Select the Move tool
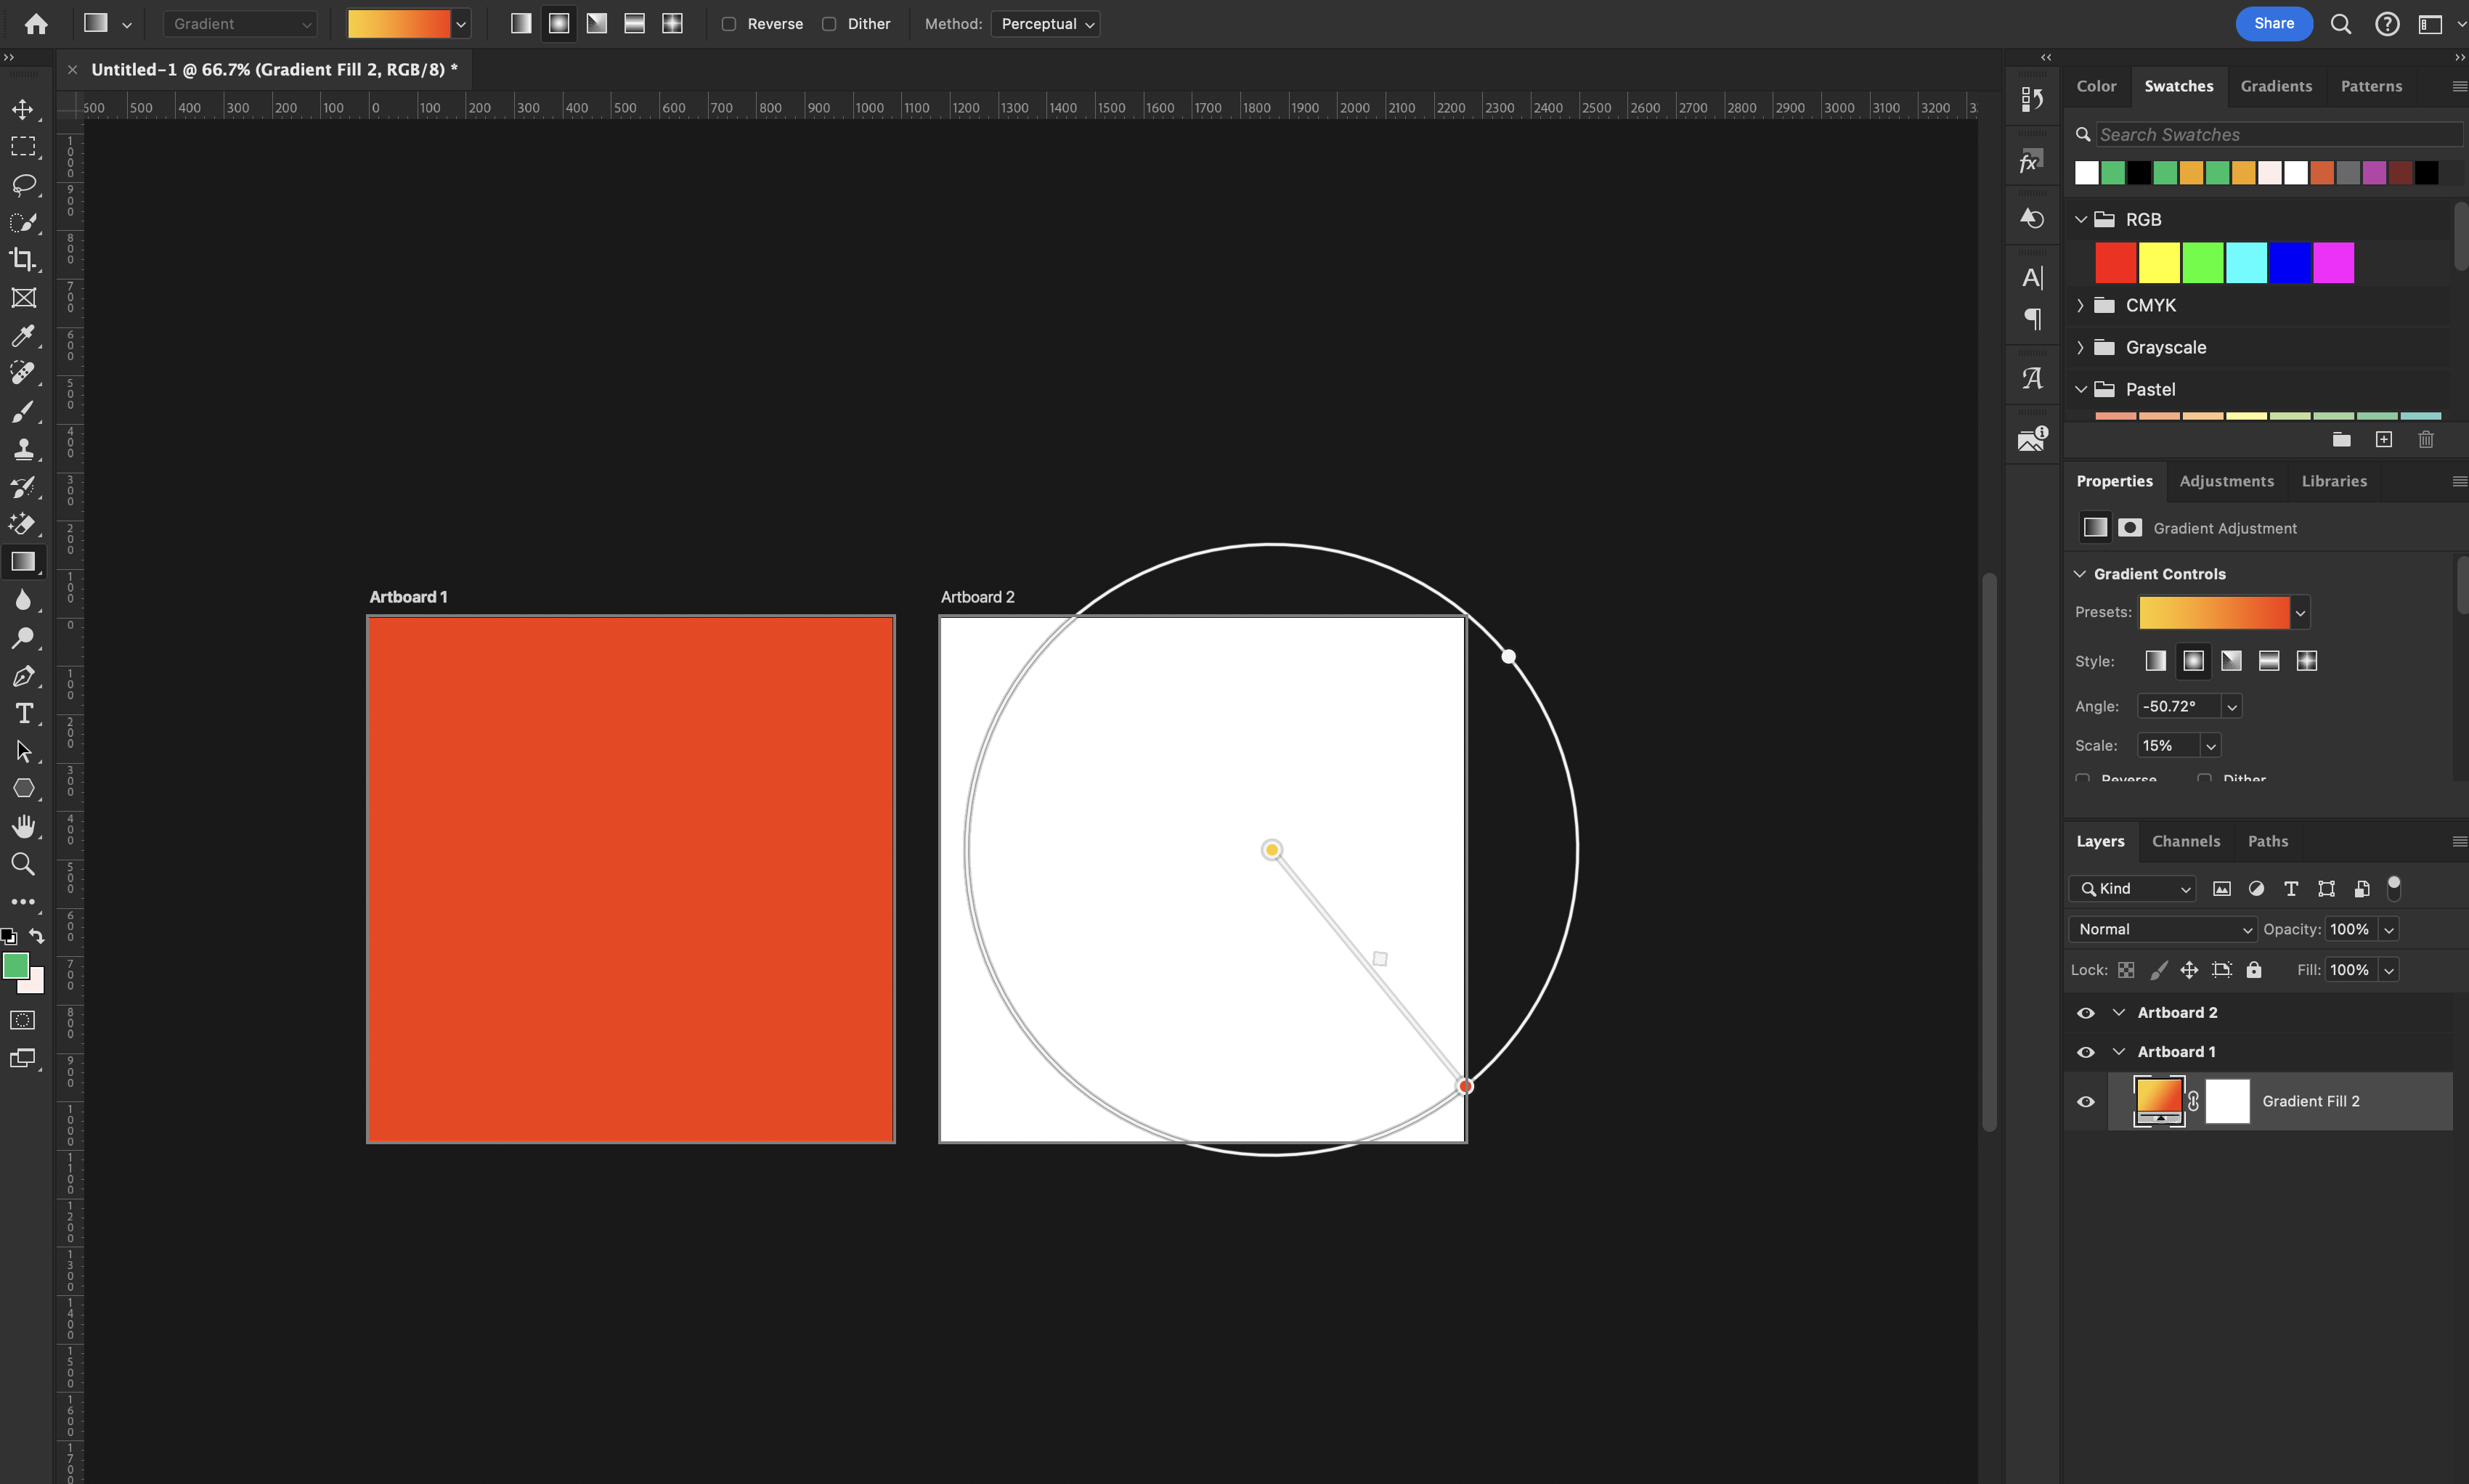2469x1484 pixels. [x=23, y=110]
